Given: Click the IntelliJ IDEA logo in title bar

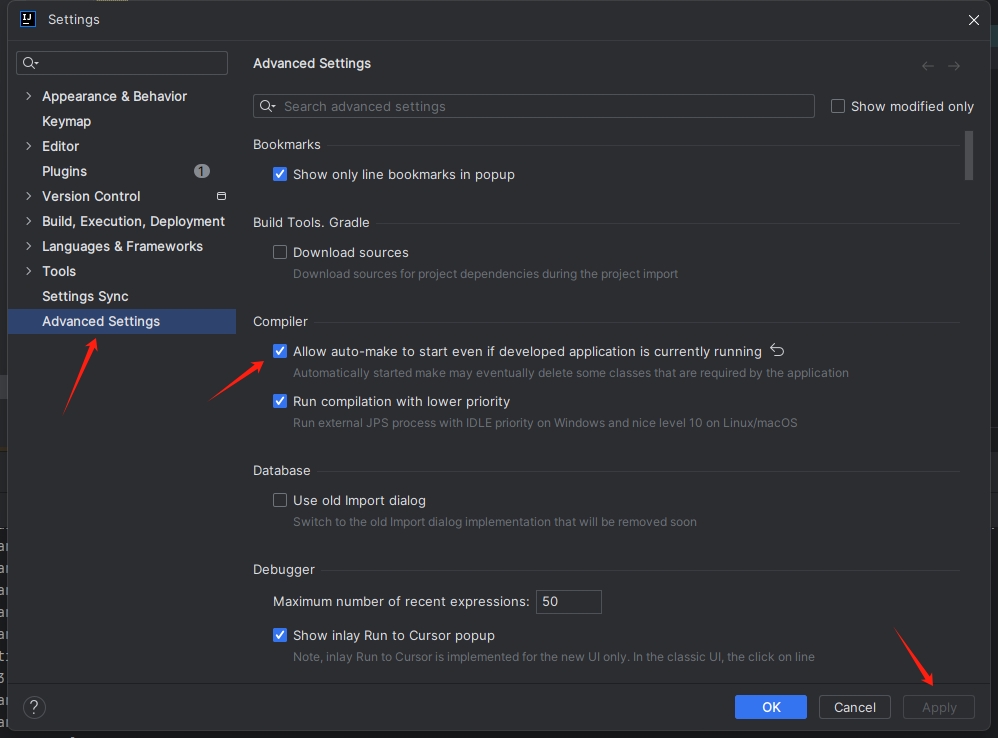Looking at the screenshot, I should [x=27, y=19].
